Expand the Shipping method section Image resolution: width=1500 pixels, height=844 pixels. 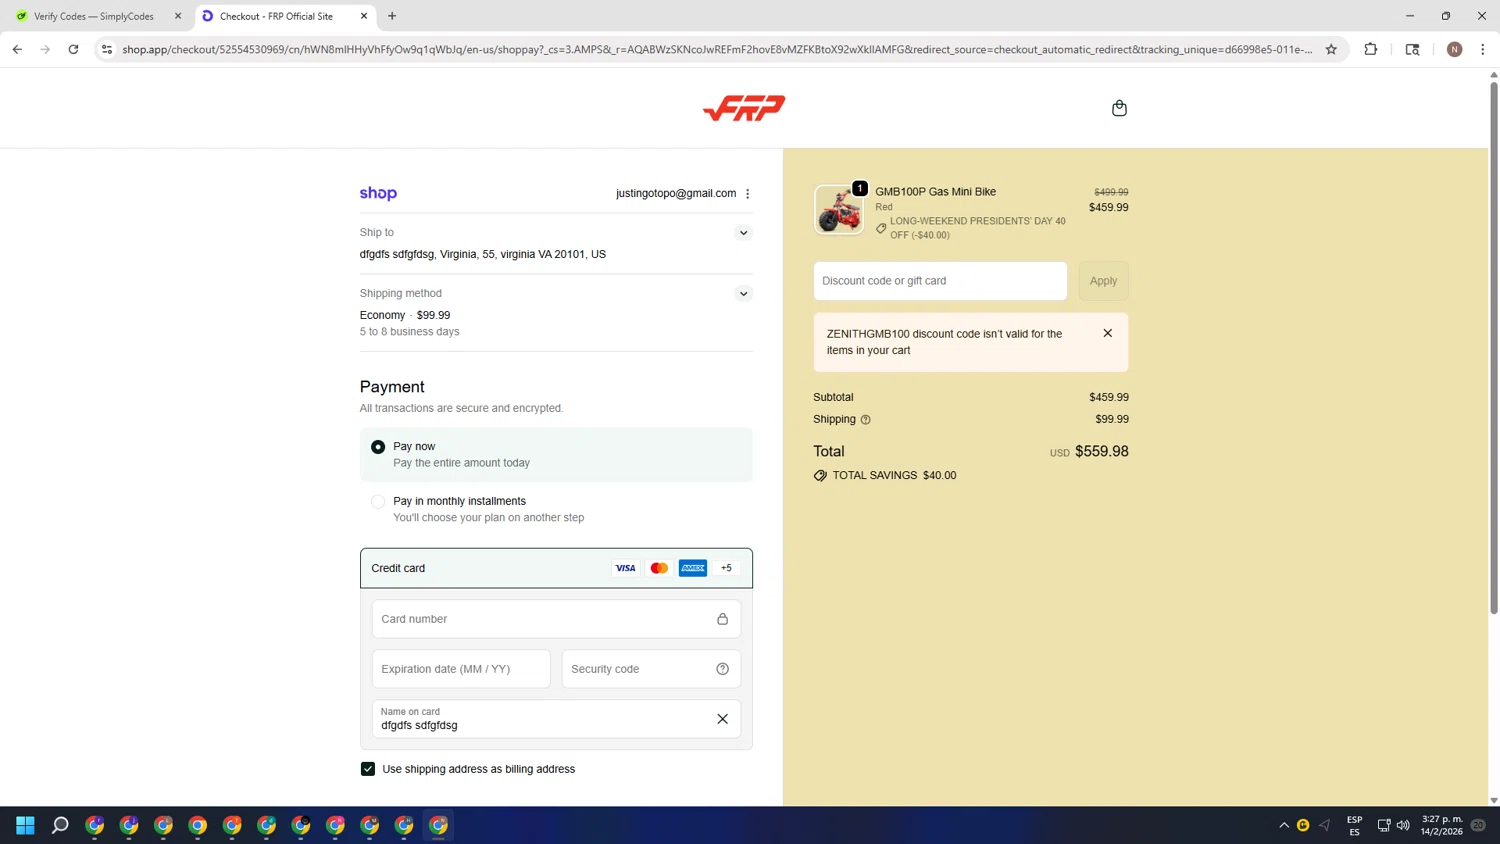[x=743, y=294]
